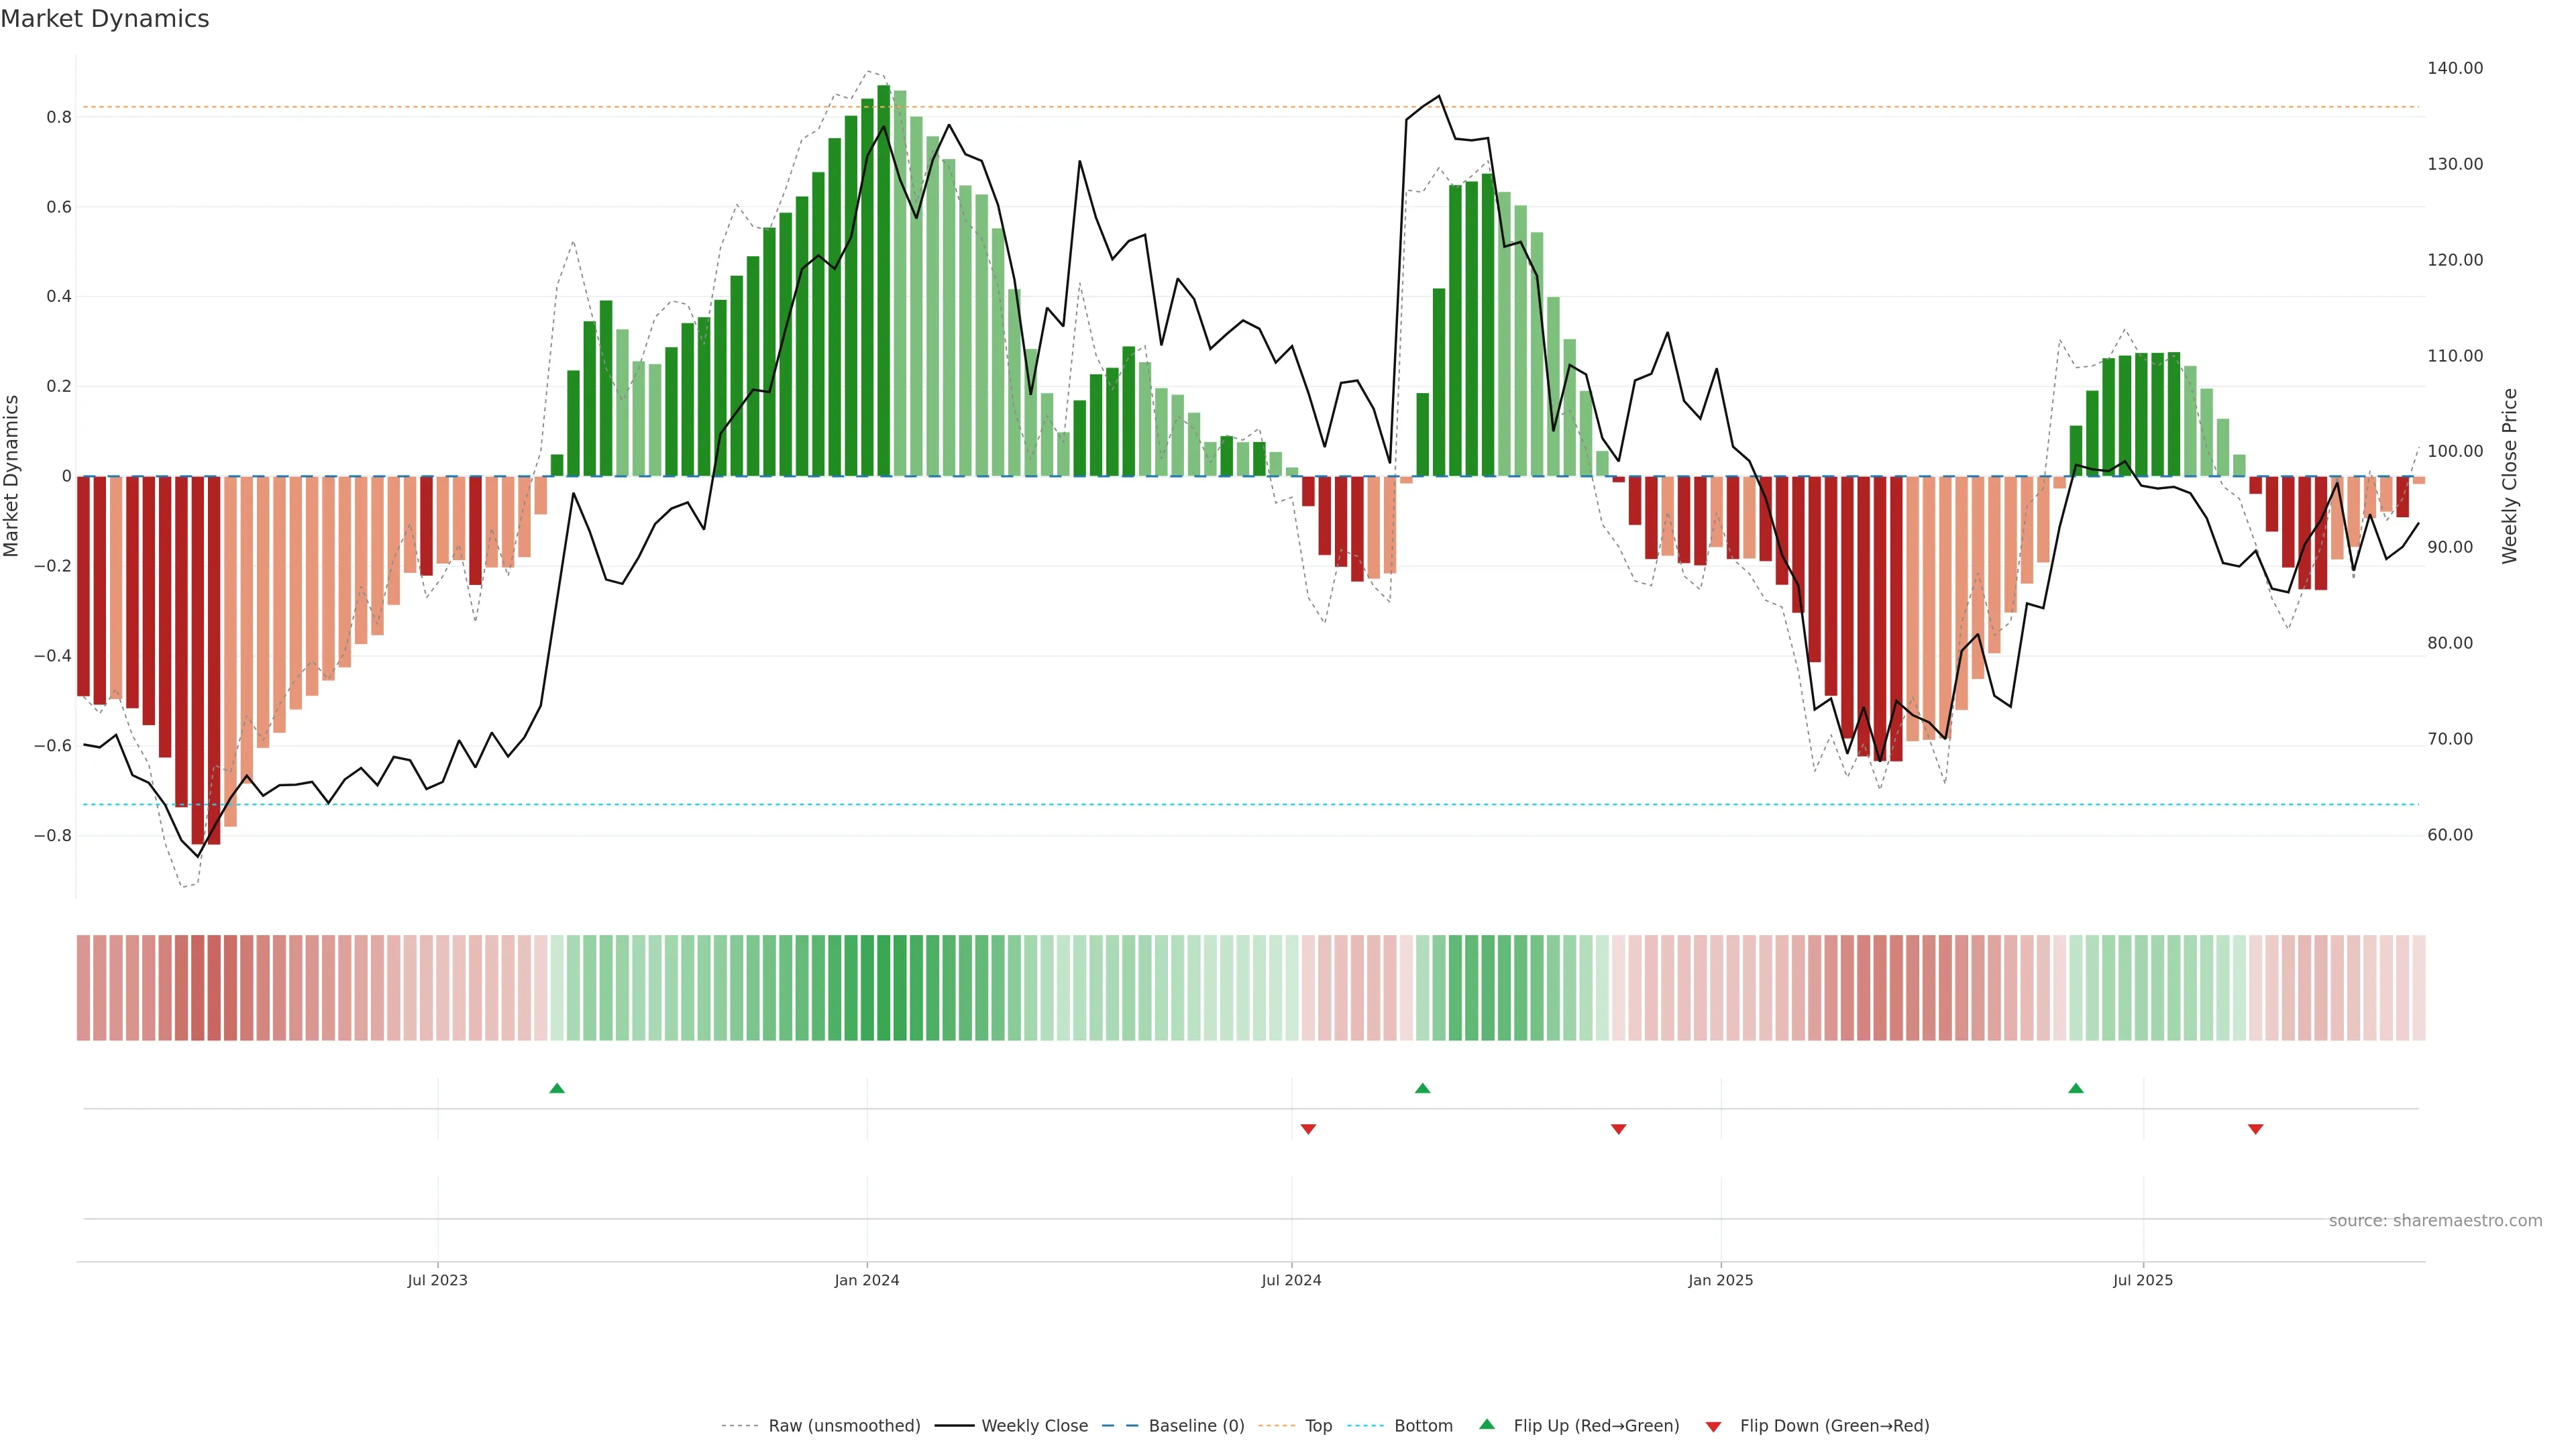The image size is (2576, 1449).
Task: Click the red flip-down marker after Jul 2025
Action: tap(2255, 1129)
